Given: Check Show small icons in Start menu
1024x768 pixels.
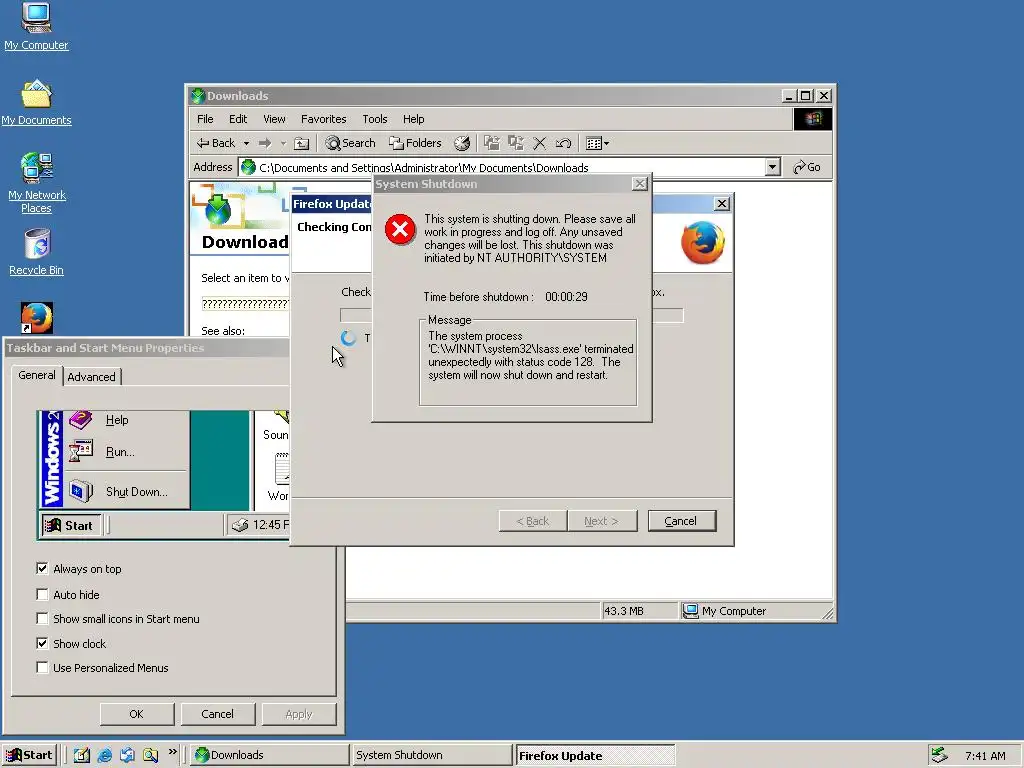Looking at the screenshot, I should click(42, 618).
